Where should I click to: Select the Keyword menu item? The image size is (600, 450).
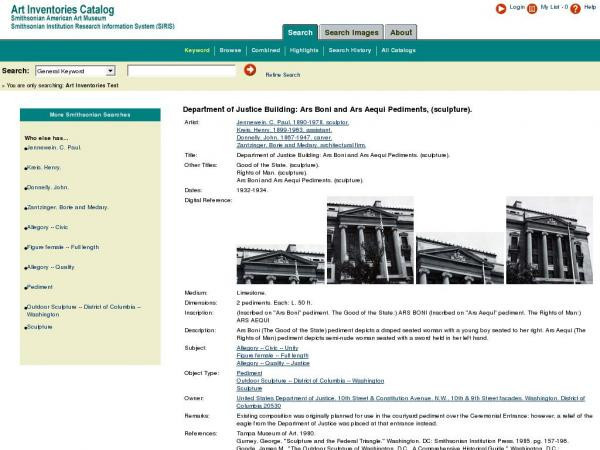point(197,50)
